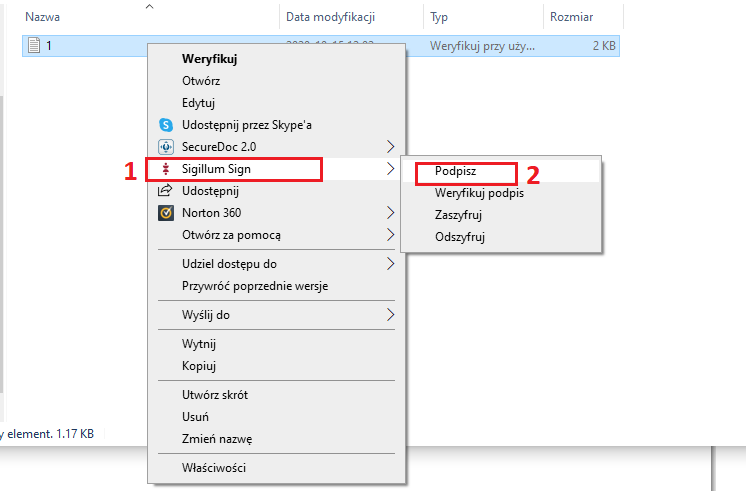
Task: Choose Odszyfruj in the submenu
Action: click(x=459, y=237)
